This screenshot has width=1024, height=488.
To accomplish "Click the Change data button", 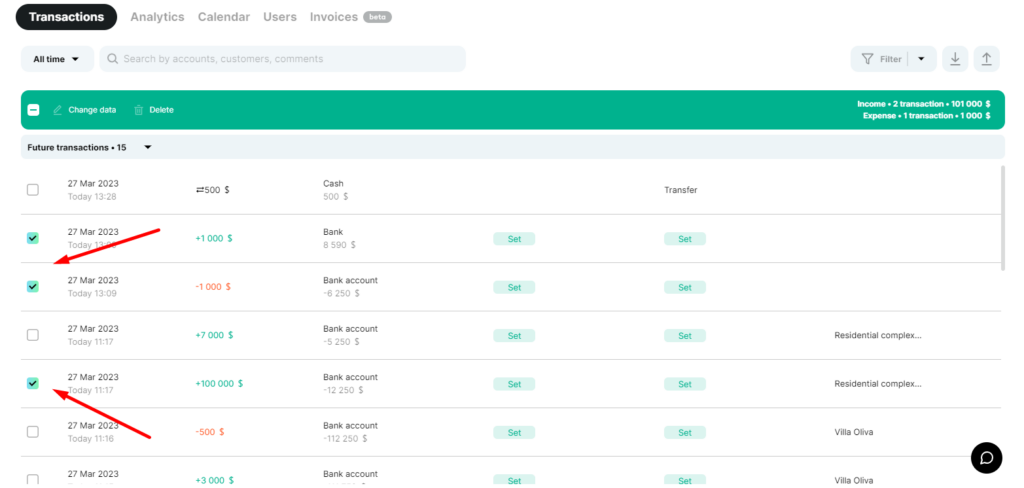I will pyautogui.click(x=84, y=110).
